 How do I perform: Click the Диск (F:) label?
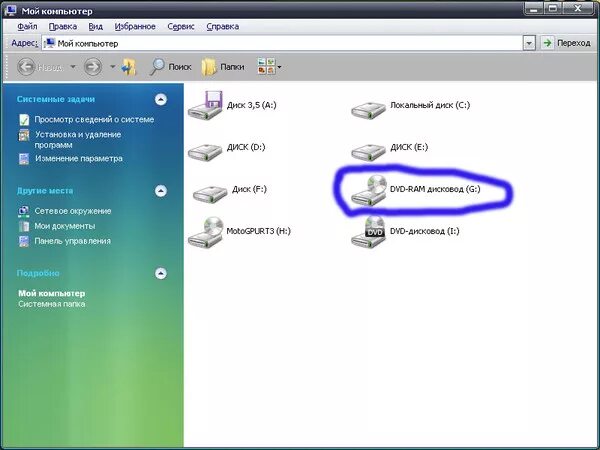pos(249,189)
